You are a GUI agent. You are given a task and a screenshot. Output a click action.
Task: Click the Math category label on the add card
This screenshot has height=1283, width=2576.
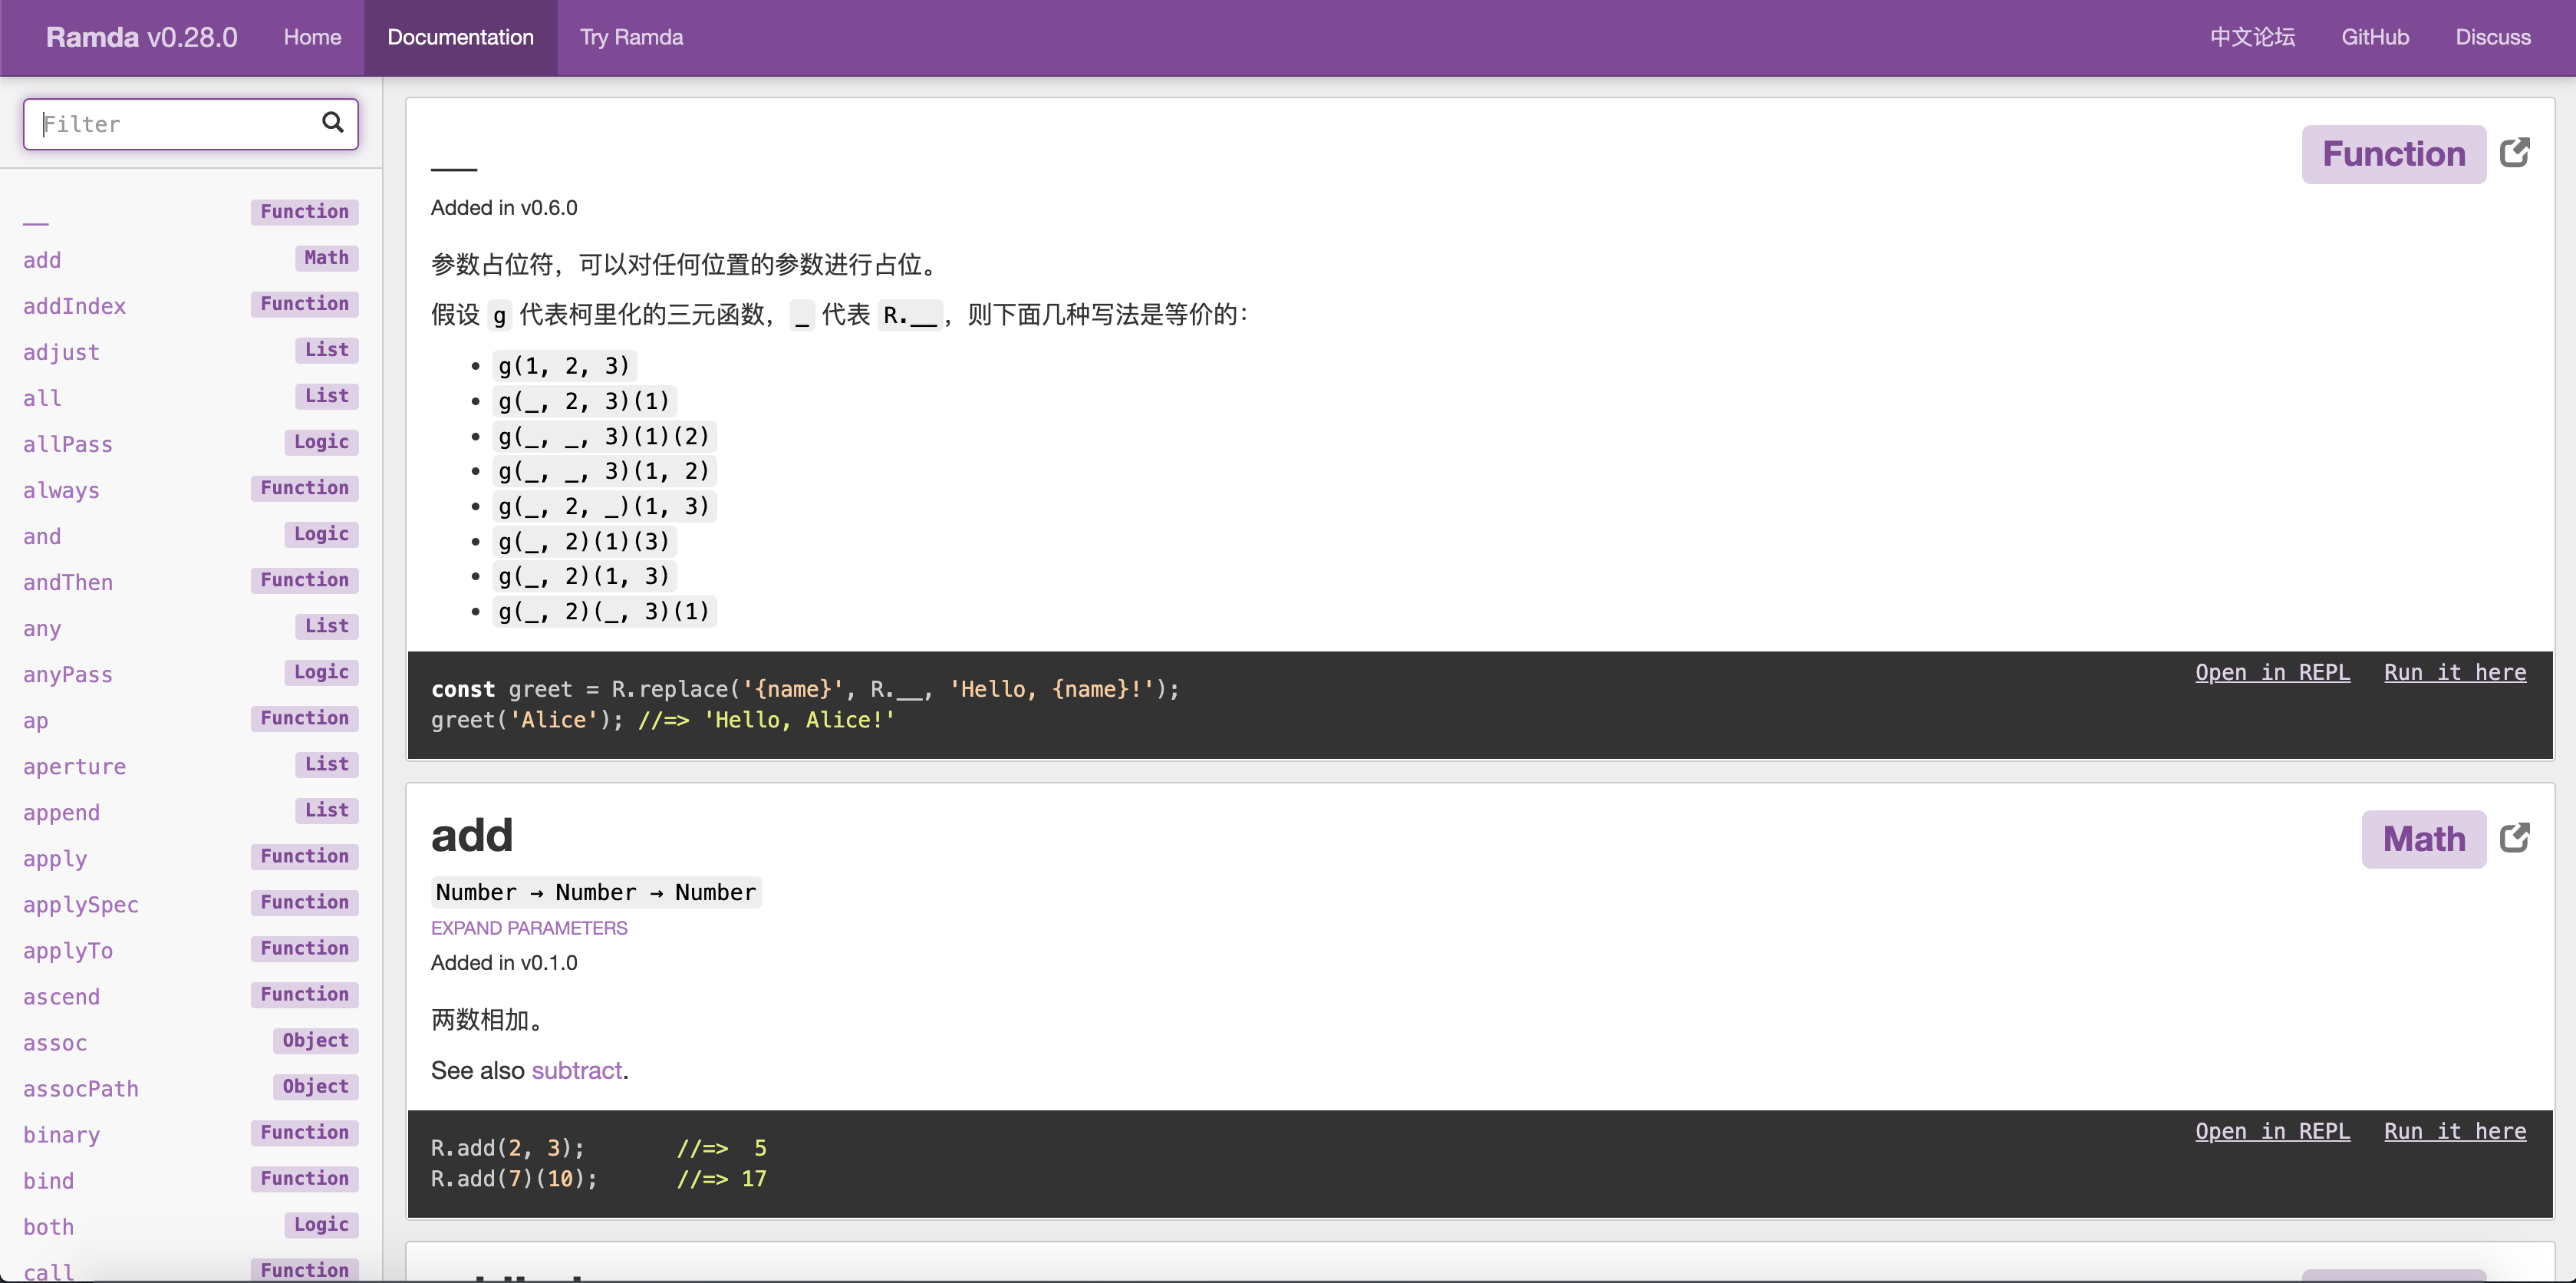2423,839
